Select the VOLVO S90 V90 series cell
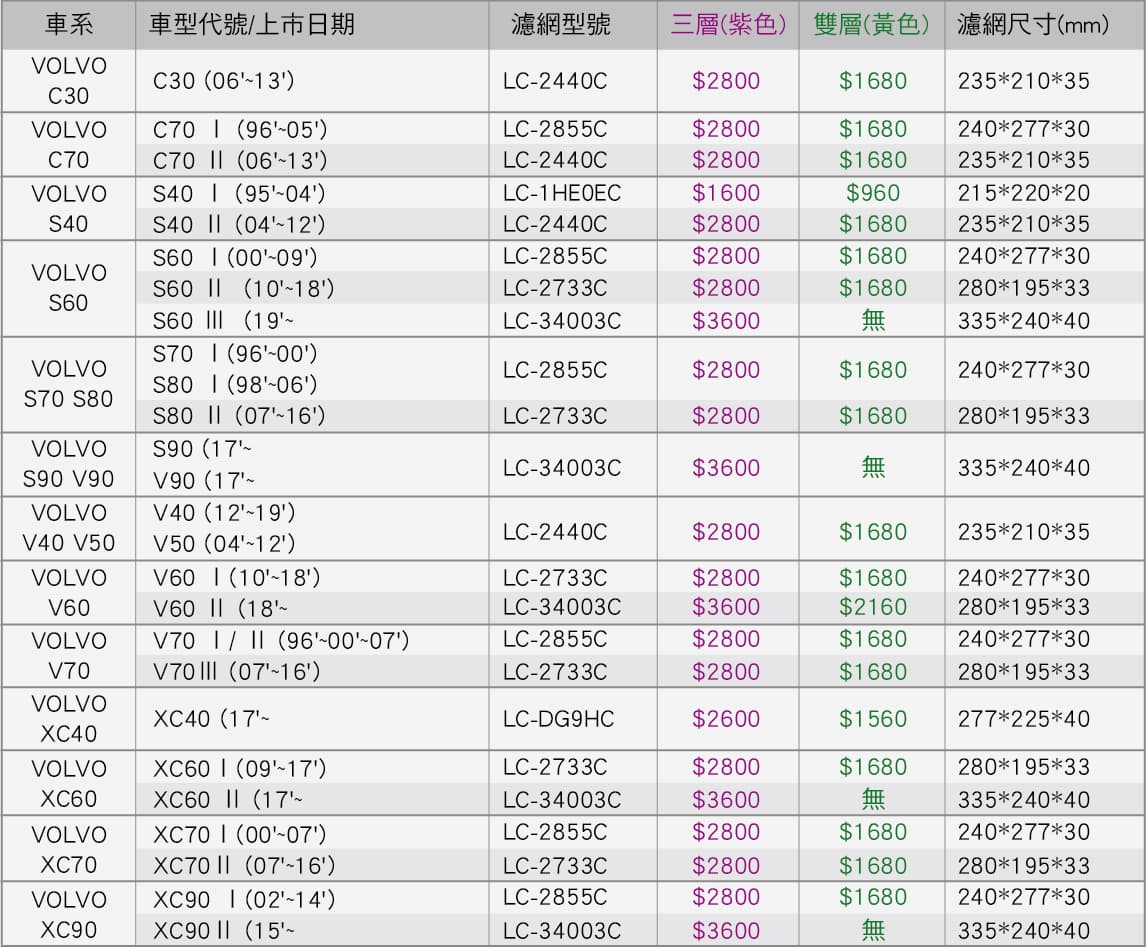 click(69, 464)
